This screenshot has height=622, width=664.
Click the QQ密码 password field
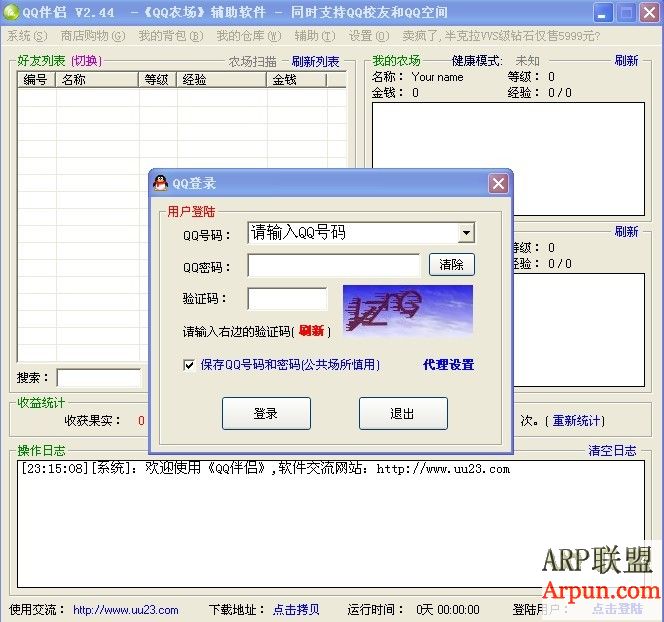(334, 265)
